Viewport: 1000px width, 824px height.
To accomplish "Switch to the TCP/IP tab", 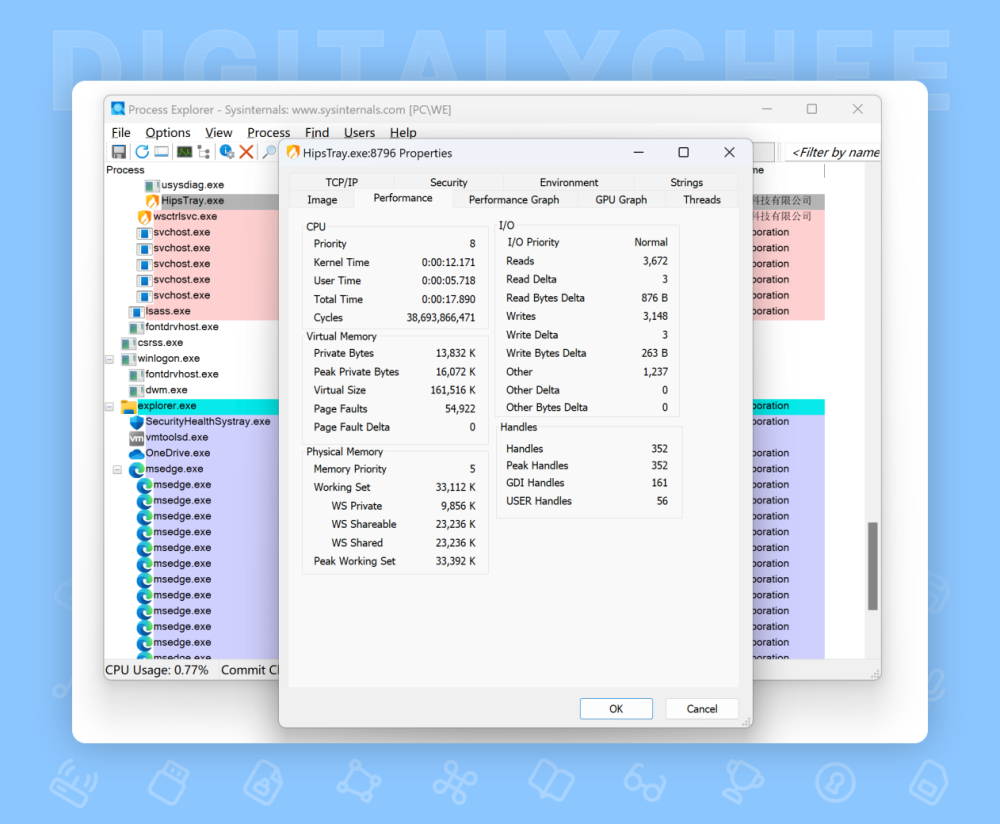I will (x=342, y=182).
